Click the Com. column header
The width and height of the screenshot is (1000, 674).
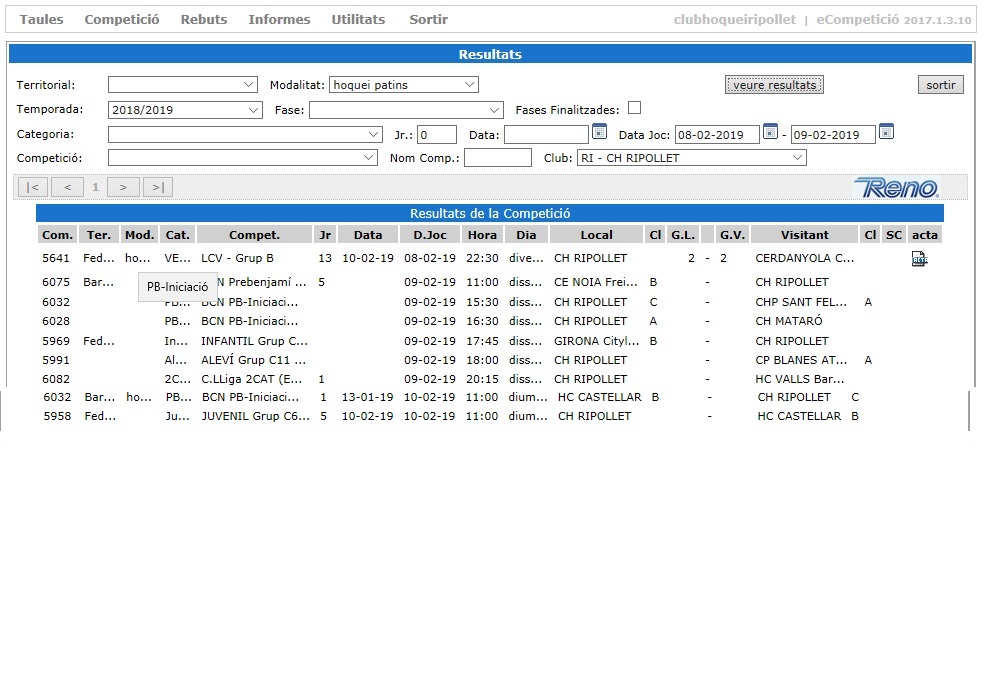[x=57, y=235]
